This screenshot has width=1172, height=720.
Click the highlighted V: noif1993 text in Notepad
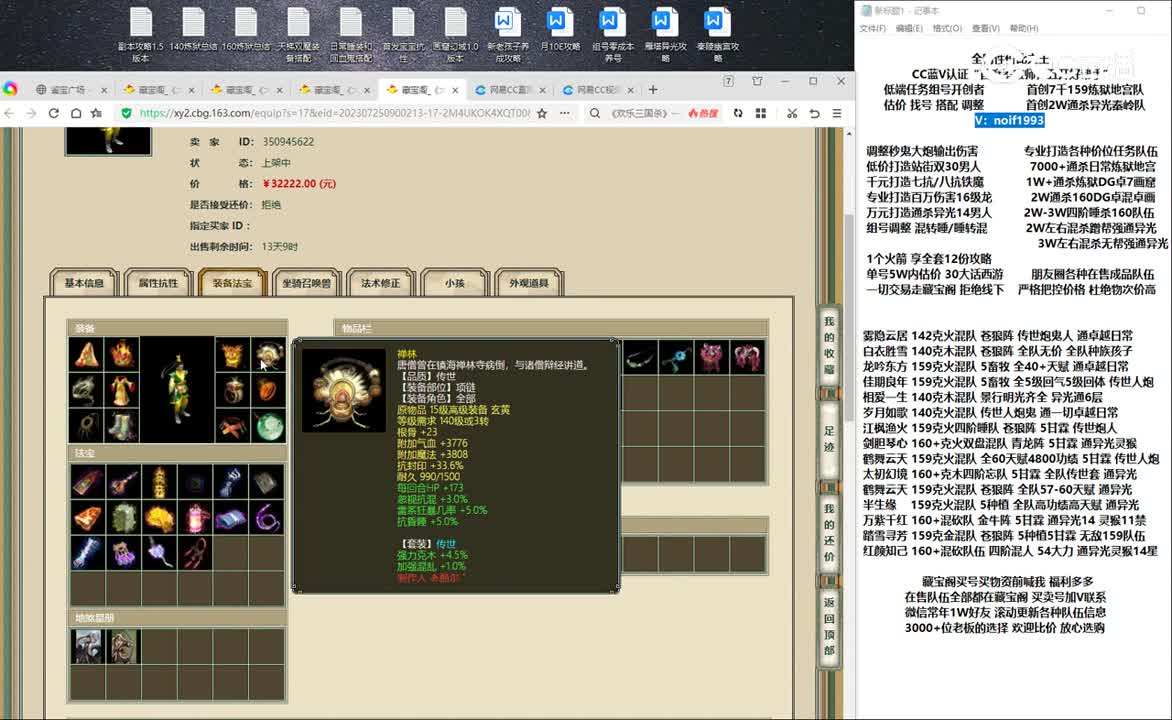click(x=1009, y=120)
